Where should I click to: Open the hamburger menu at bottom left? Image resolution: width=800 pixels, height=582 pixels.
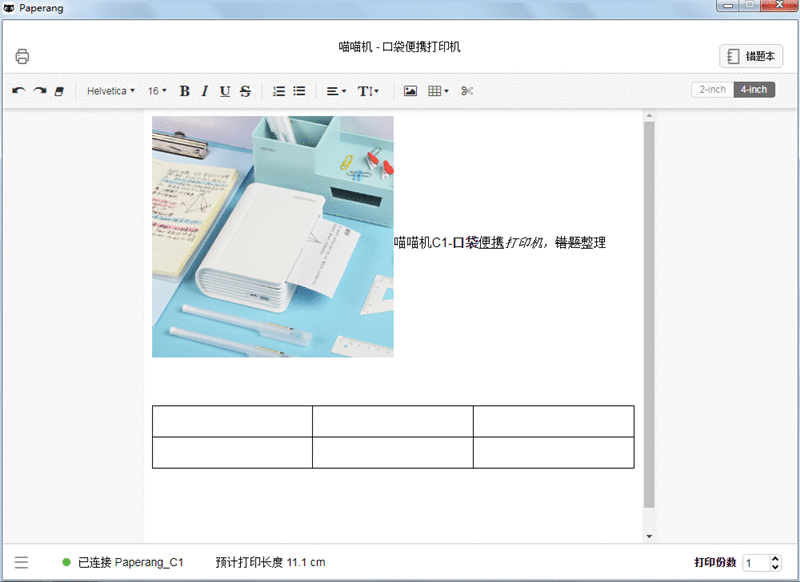[x=21, y=562]
